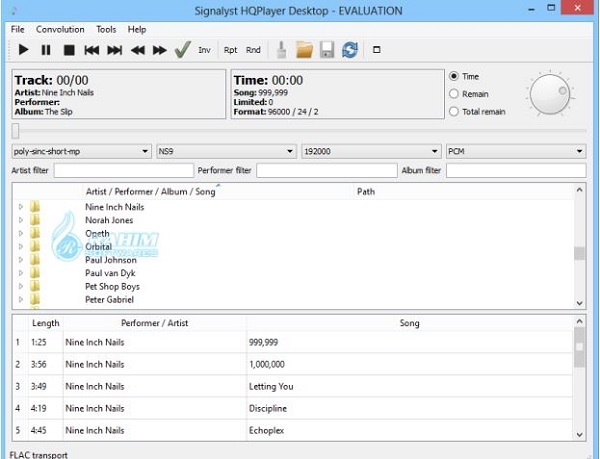Image resolution: width=600 pixels, height=459 pixels.
Task: Click the blue refresh library icon
Action: coord(349,50)
